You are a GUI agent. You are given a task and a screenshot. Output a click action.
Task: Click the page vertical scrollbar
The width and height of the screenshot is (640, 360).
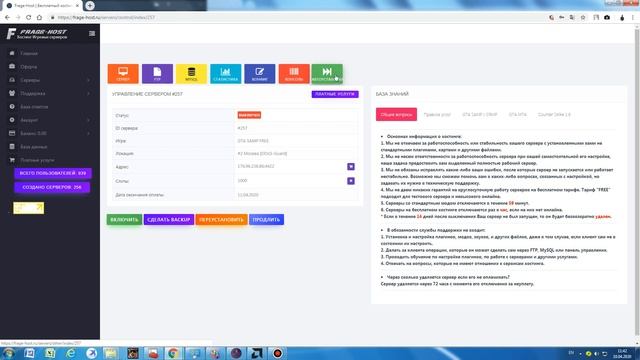637,184
